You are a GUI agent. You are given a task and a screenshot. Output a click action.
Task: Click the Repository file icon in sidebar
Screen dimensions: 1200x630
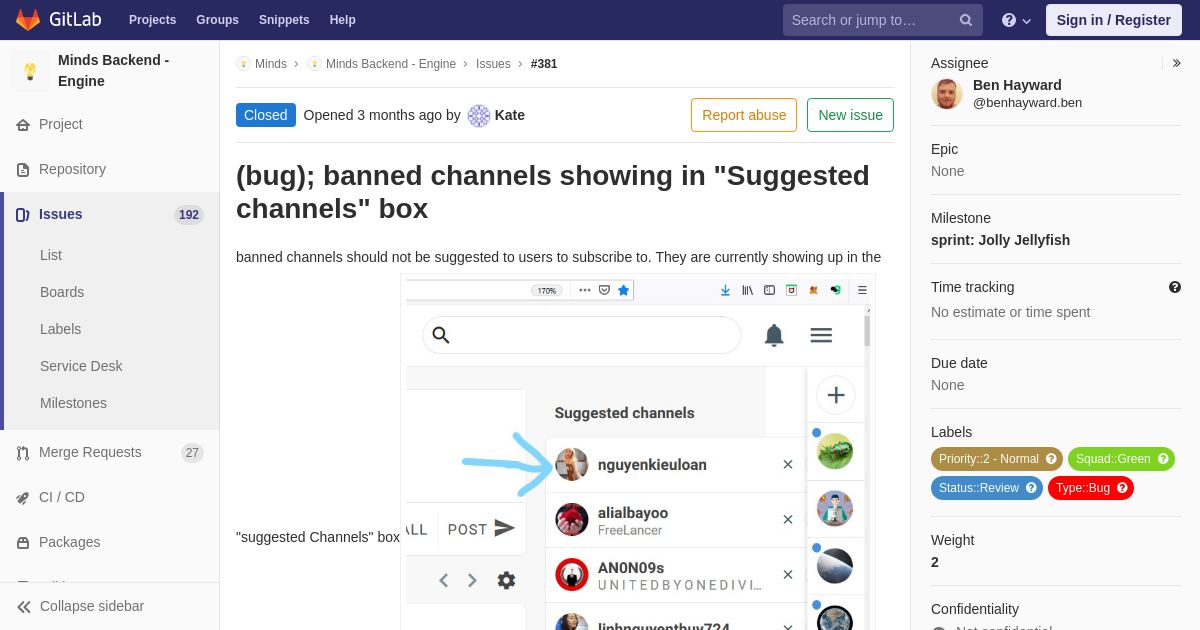point(23,170)
